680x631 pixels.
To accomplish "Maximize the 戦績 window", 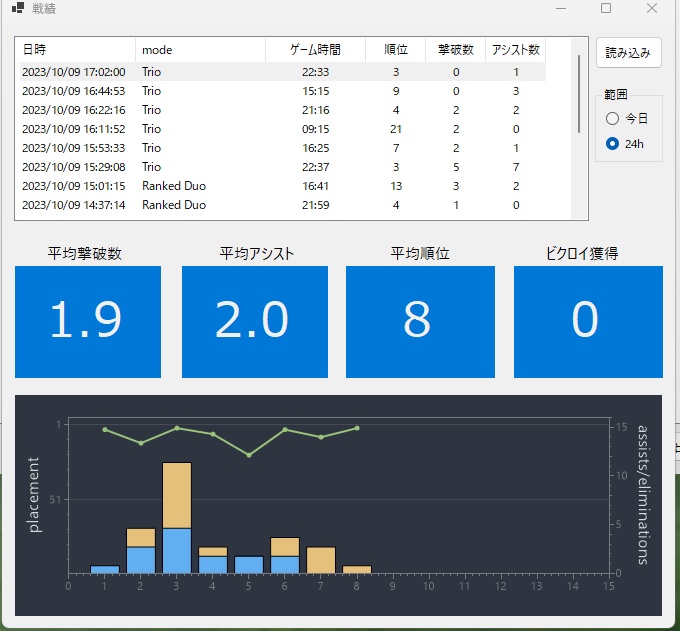I will 606,8.
